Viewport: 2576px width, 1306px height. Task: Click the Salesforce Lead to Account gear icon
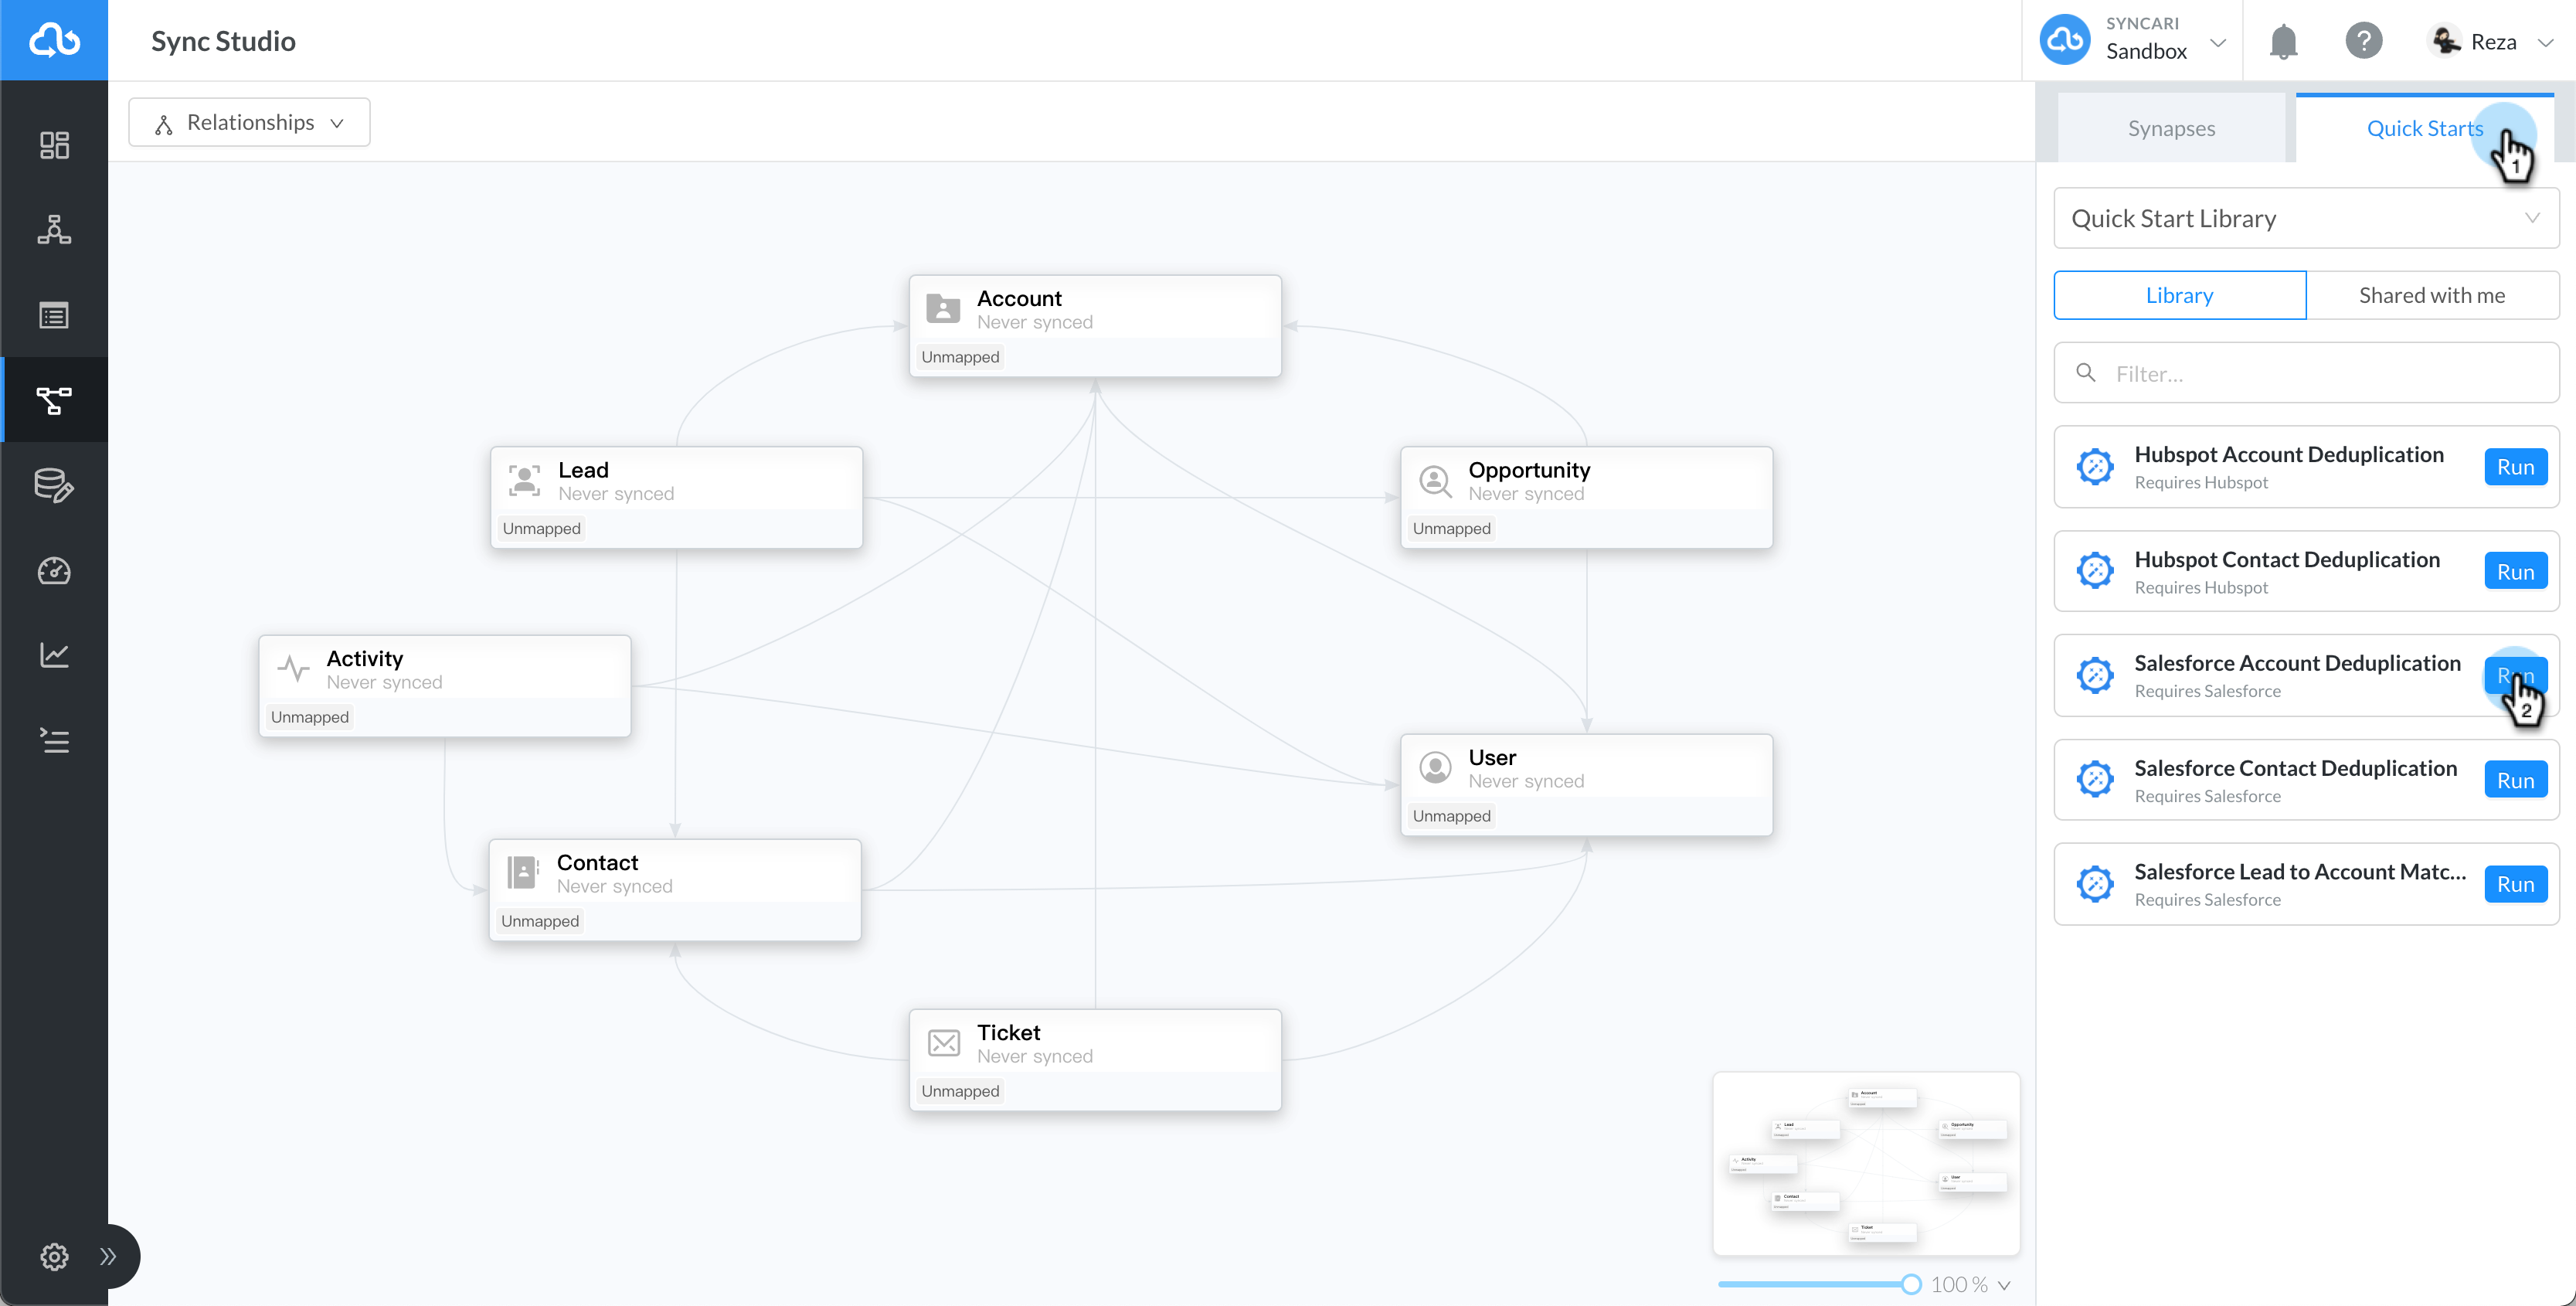pyautogui.click(x=2094, y=884)
